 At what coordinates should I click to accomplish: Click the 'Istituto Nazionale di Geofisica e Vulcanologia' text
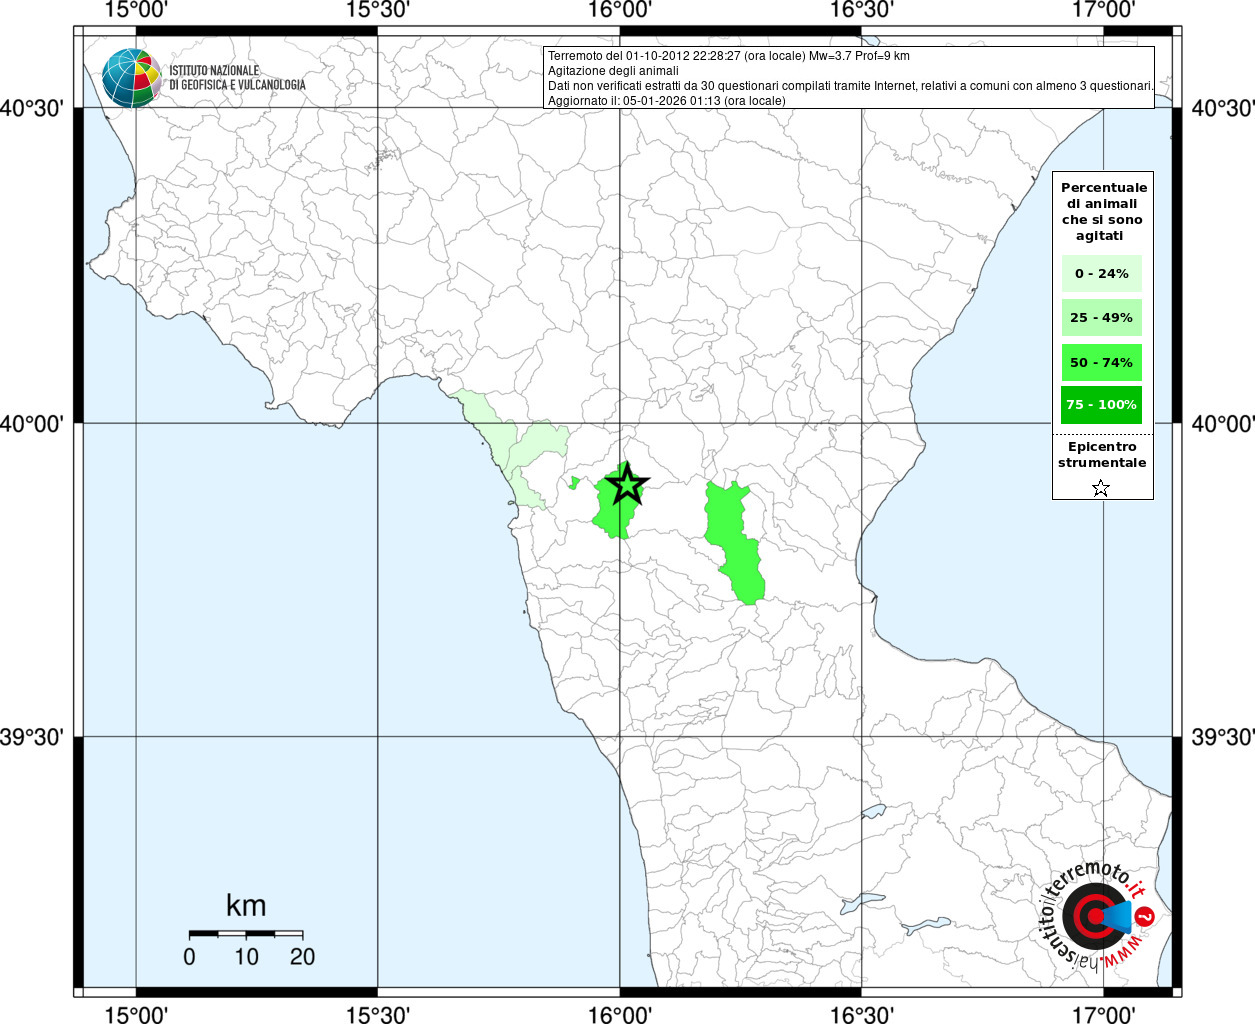tap(237, 78)
